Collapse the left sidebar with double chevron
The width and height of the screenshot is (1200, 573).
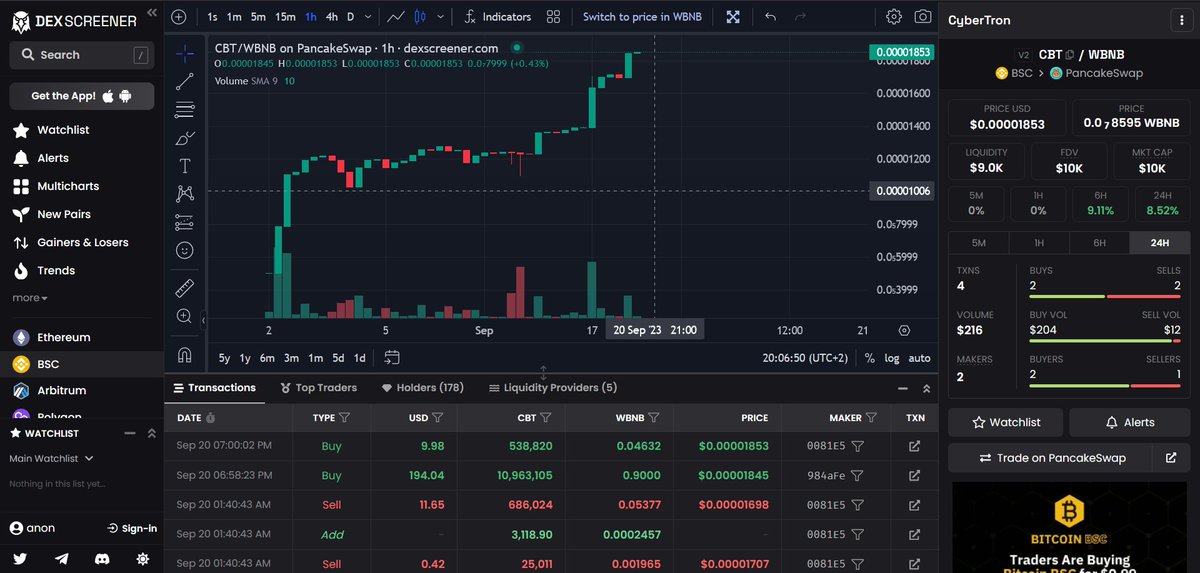pyautogui.click(x=151, y=13)
